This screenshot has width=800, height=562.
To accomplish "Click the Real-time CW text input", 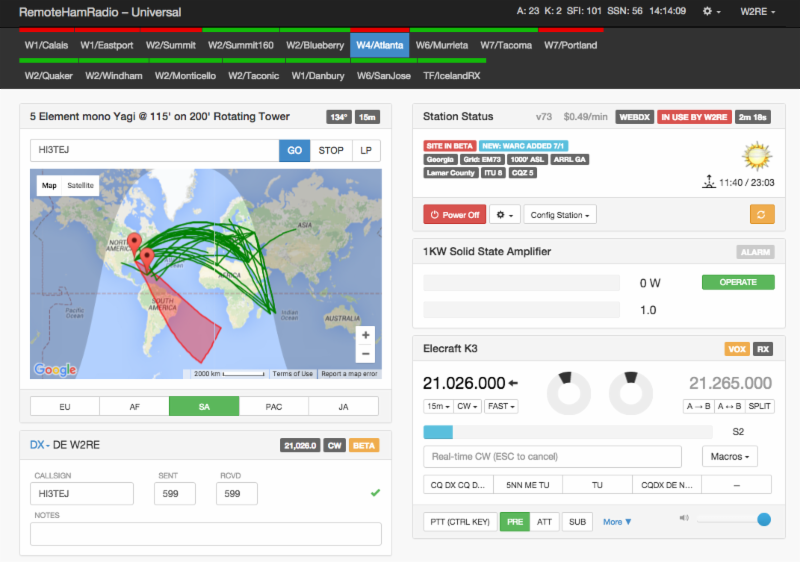I will click(x=552, y=456).
